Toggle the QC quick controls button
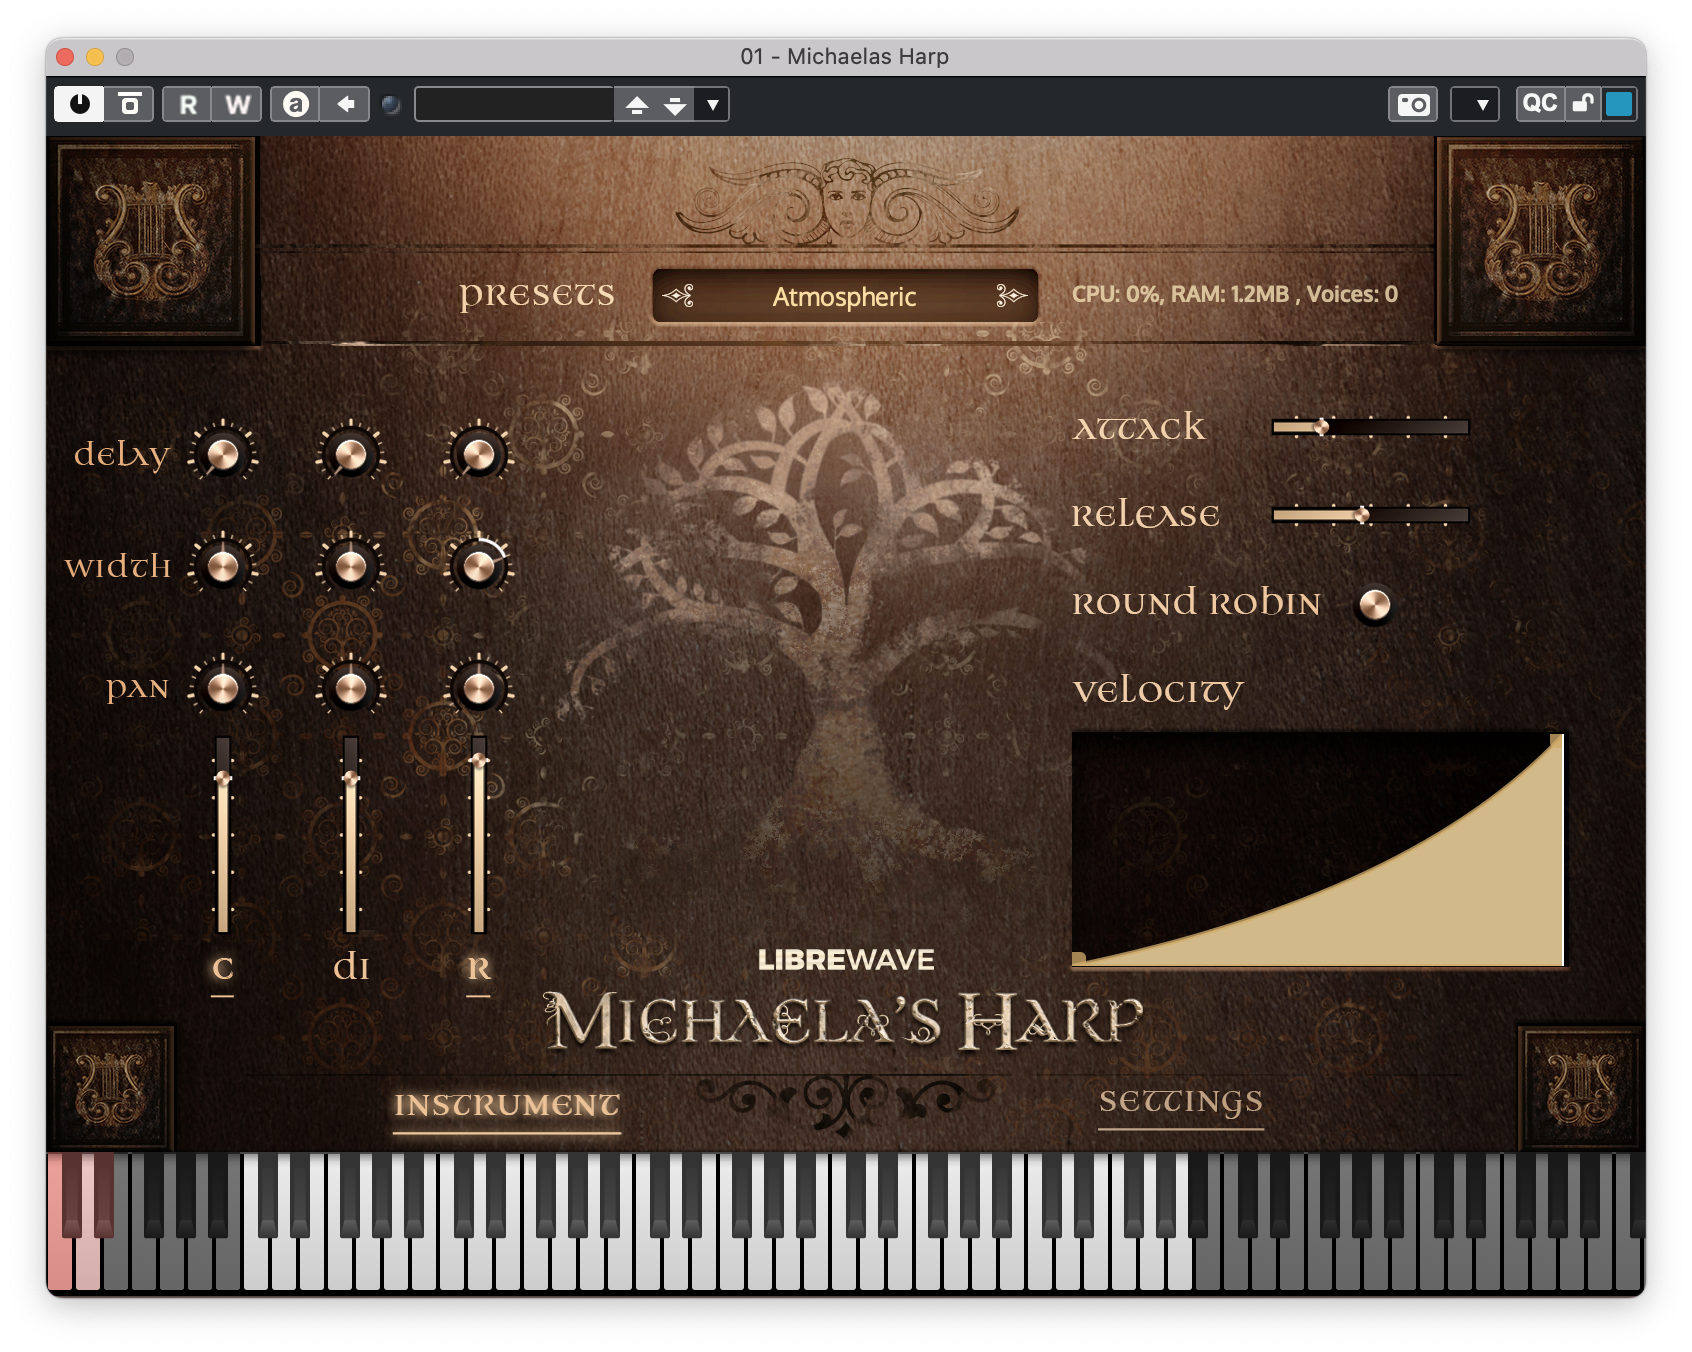The image size is (1692, 1352). tap(1540, 103)
